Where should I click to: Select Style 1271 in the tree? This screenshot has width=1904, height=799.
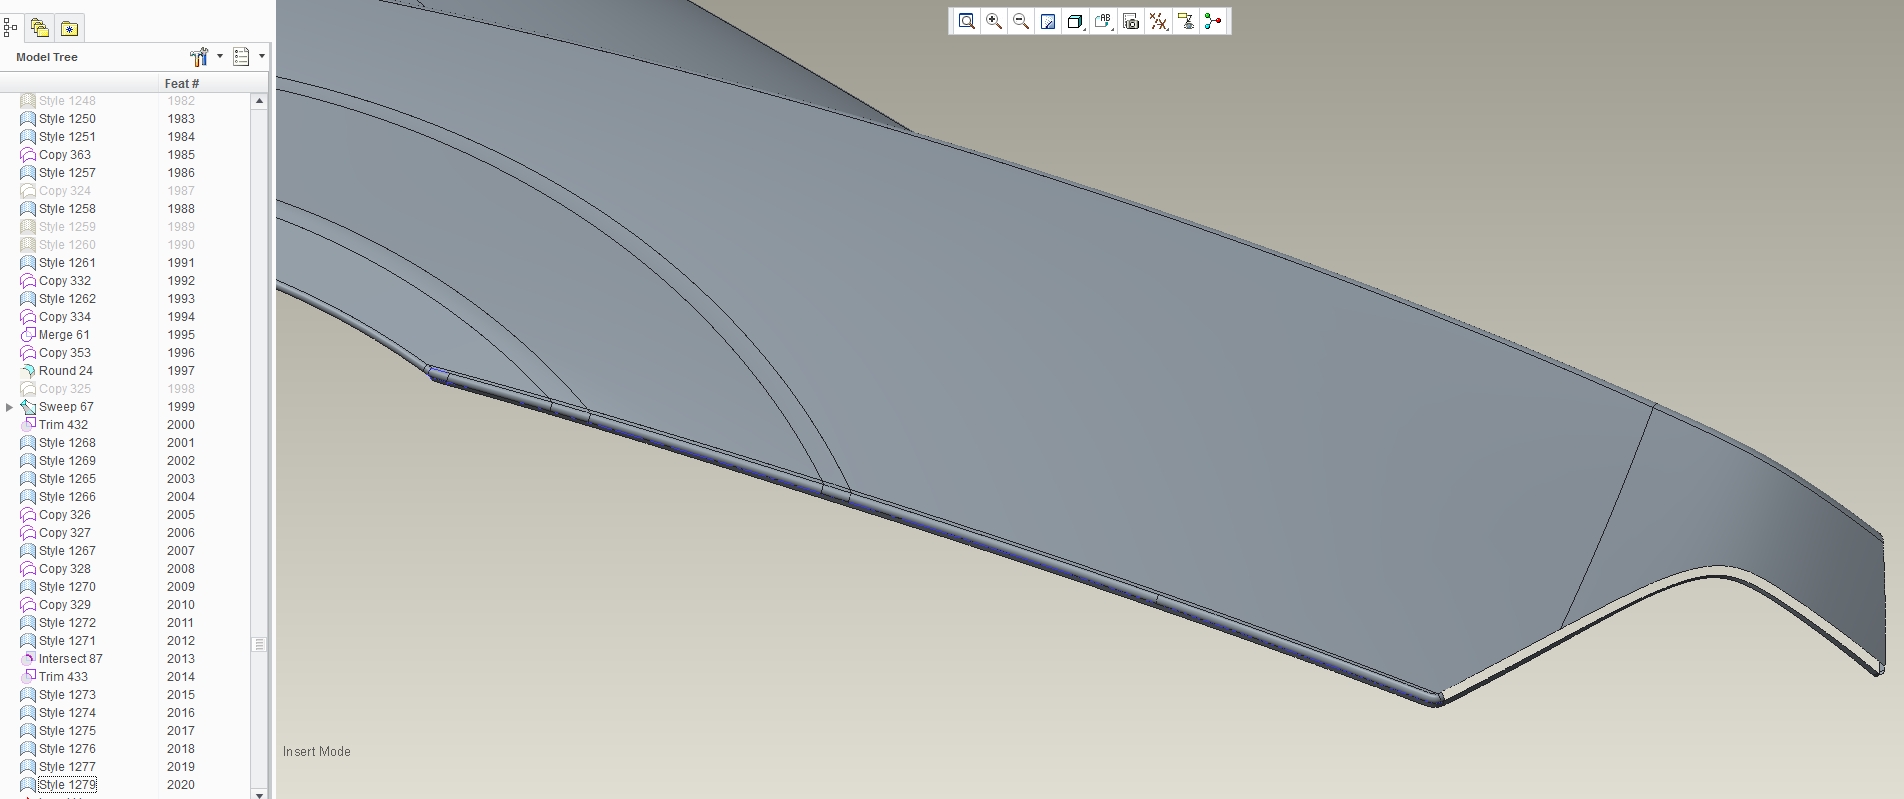(x=67, y=641)
